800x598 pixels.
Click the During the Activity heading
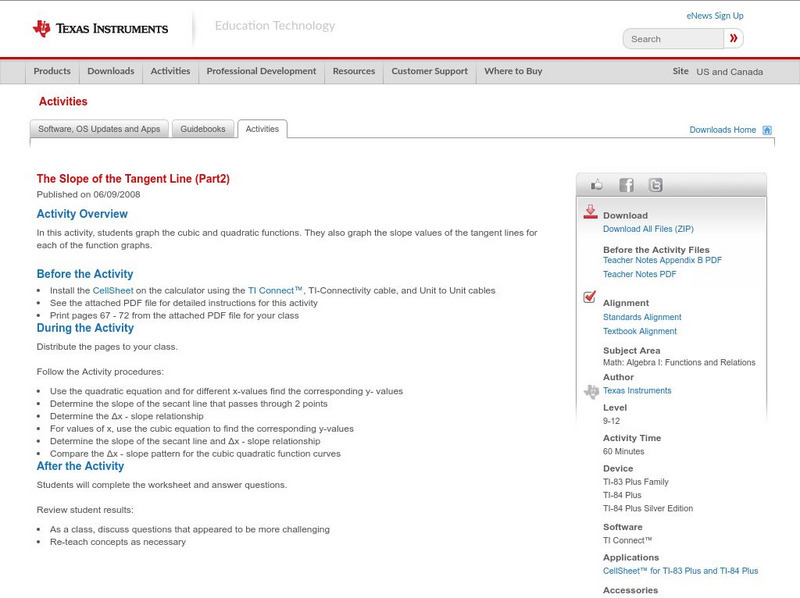pos(85,328)
